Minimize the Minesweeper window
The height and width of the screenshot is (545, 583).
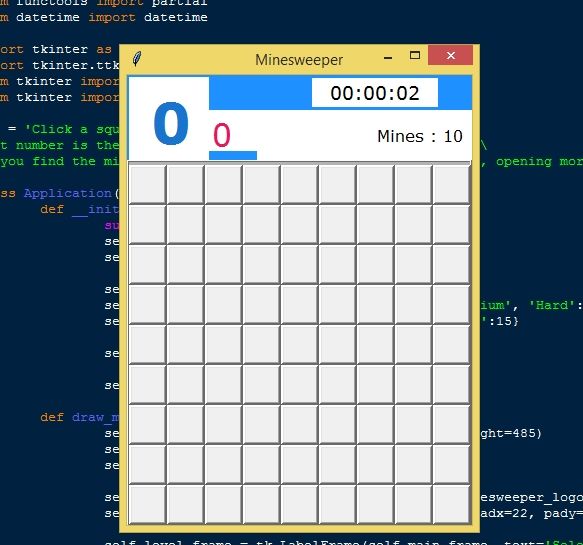tap(388, 57)
